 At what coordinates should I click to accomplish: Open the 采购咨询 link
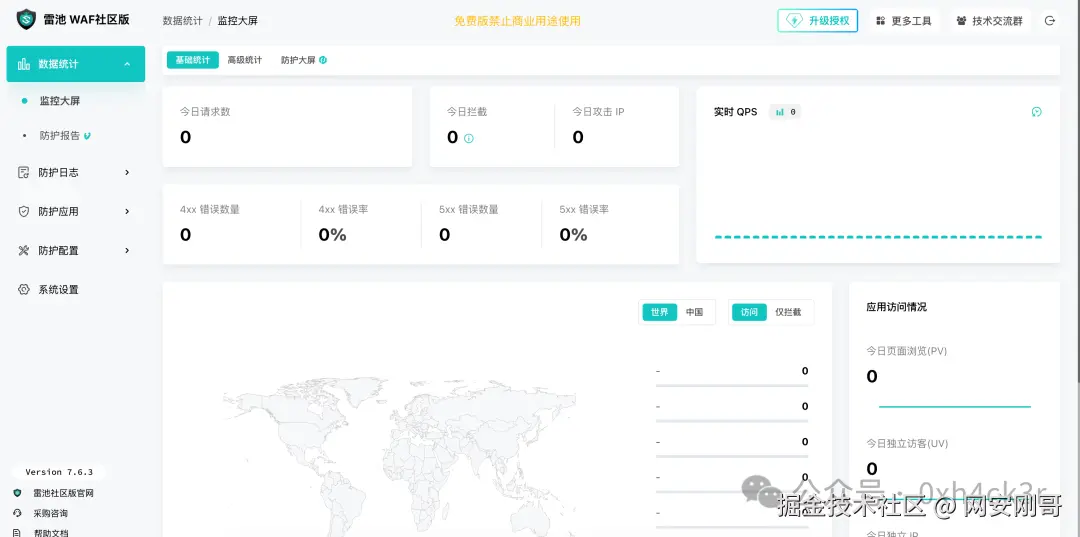click(x=50, y=513)
